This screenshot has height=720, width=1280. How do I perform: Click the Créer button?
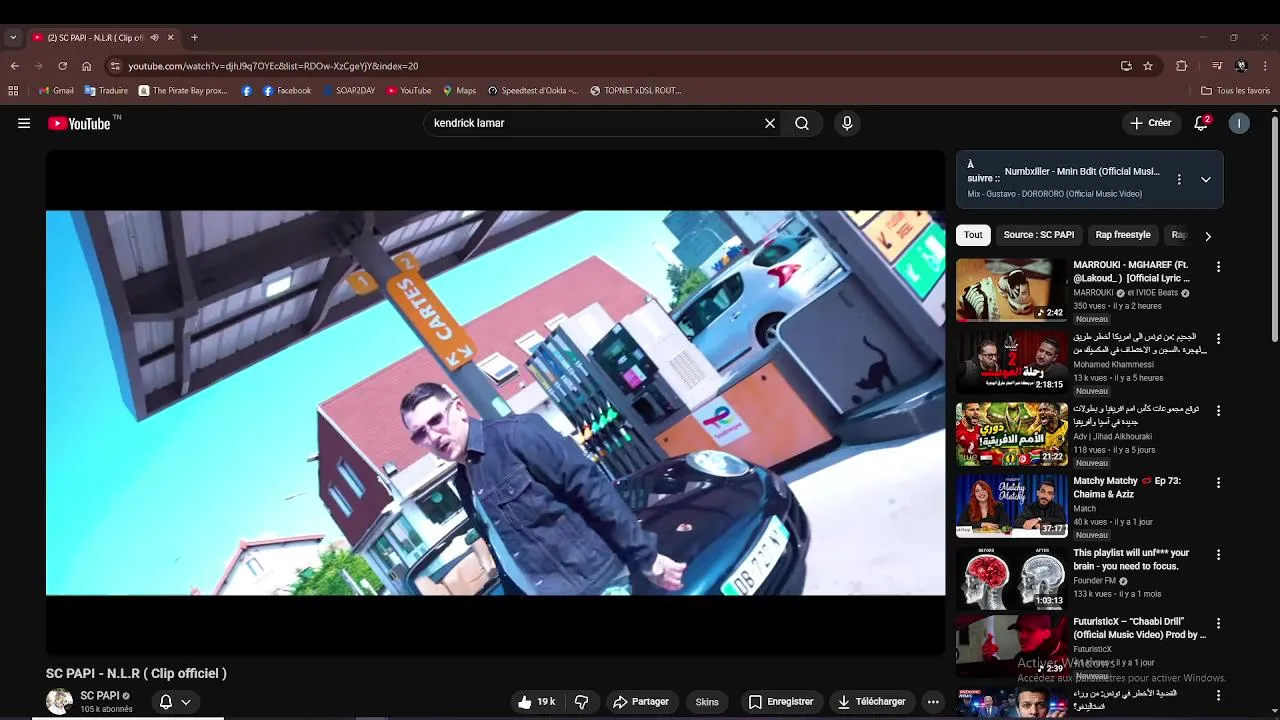1151,123
